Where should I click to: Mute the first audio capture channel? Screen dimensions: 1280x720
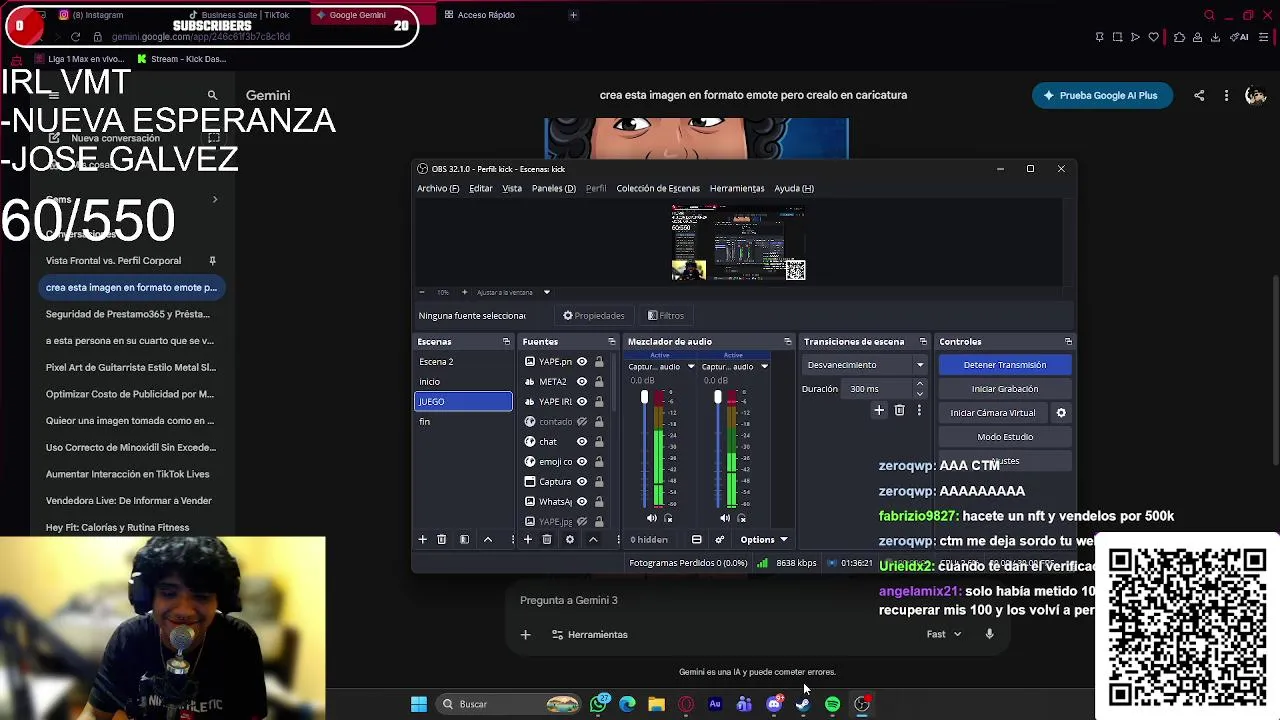pyautogui.click(x=652, y=518)
